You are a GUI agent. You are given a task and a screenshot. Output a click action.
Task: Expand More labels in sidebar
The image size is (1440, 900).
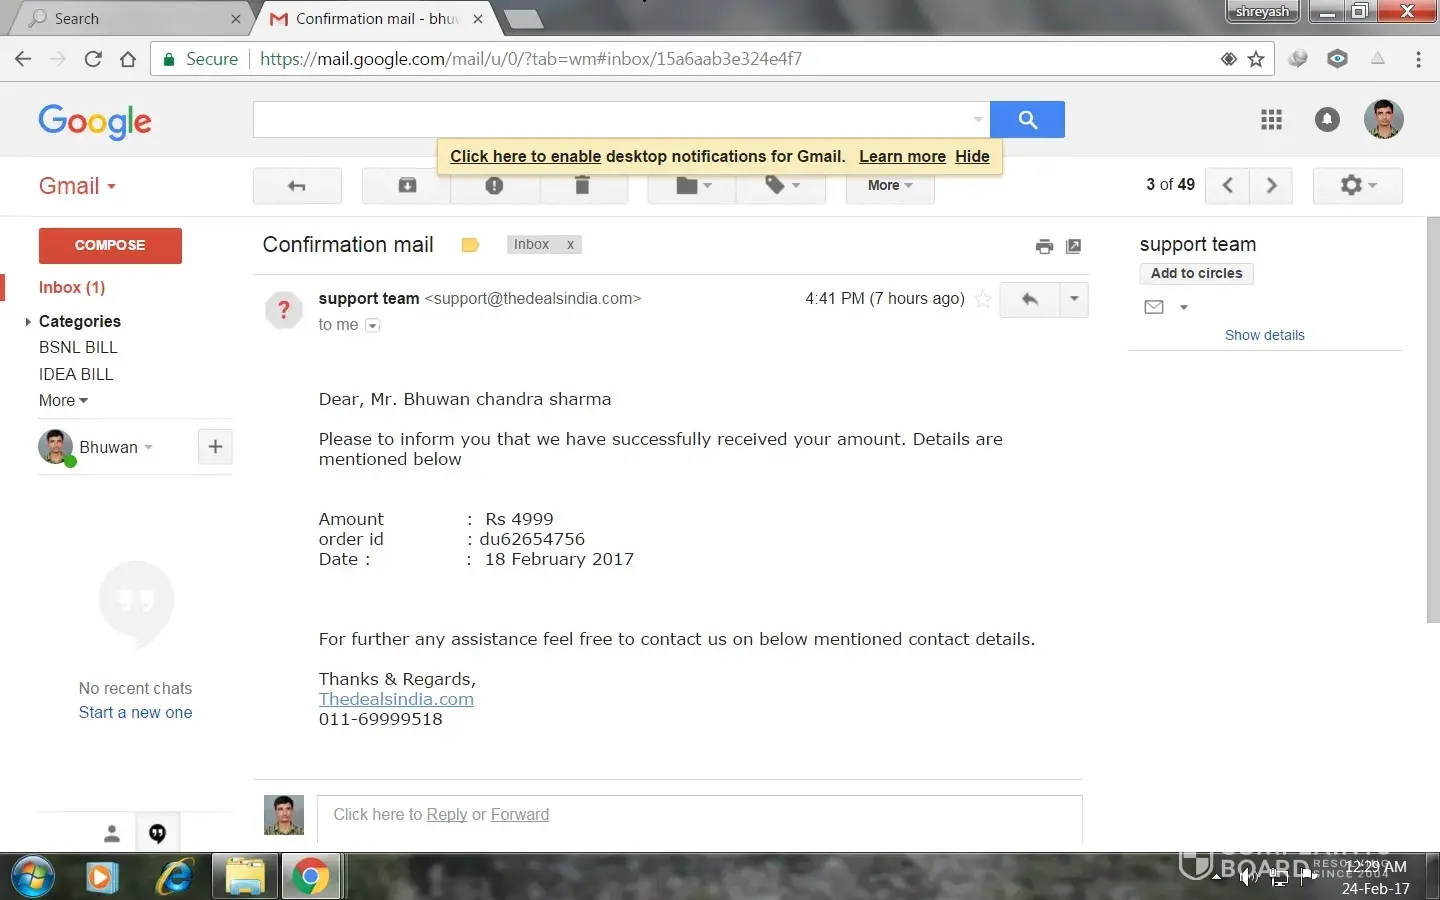coord(63,401)
